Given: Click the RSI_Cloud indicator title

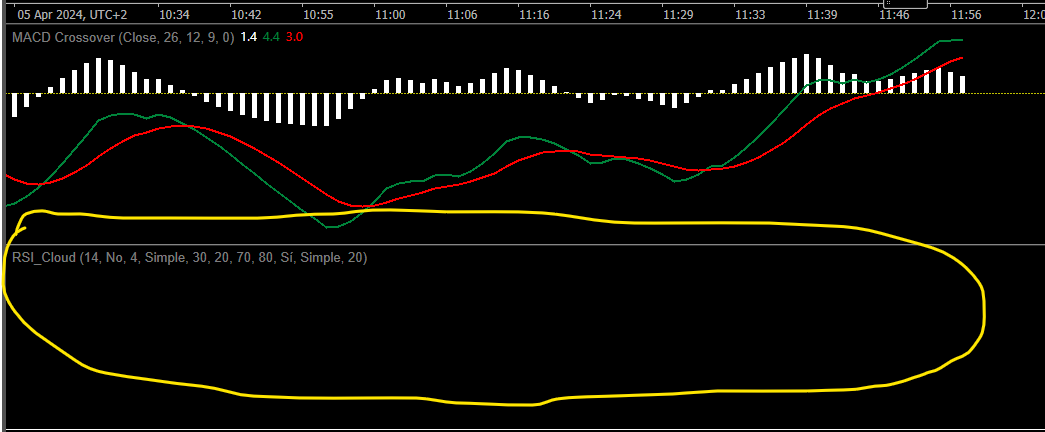Looking at the screenshot, I should point(189,257).
